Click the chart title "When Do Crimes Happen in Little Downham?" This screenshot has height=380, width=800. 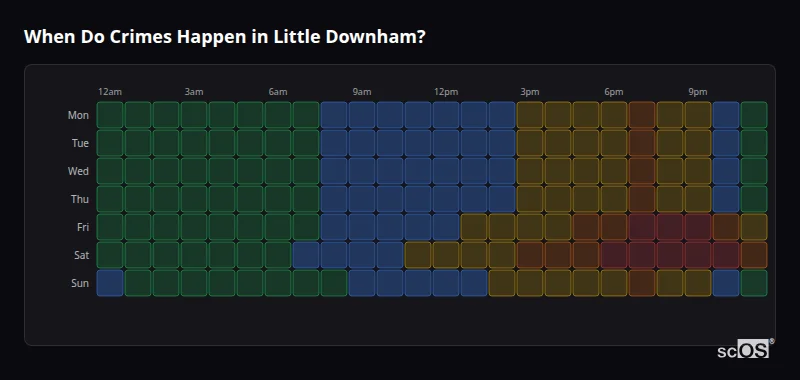(224, 37)
